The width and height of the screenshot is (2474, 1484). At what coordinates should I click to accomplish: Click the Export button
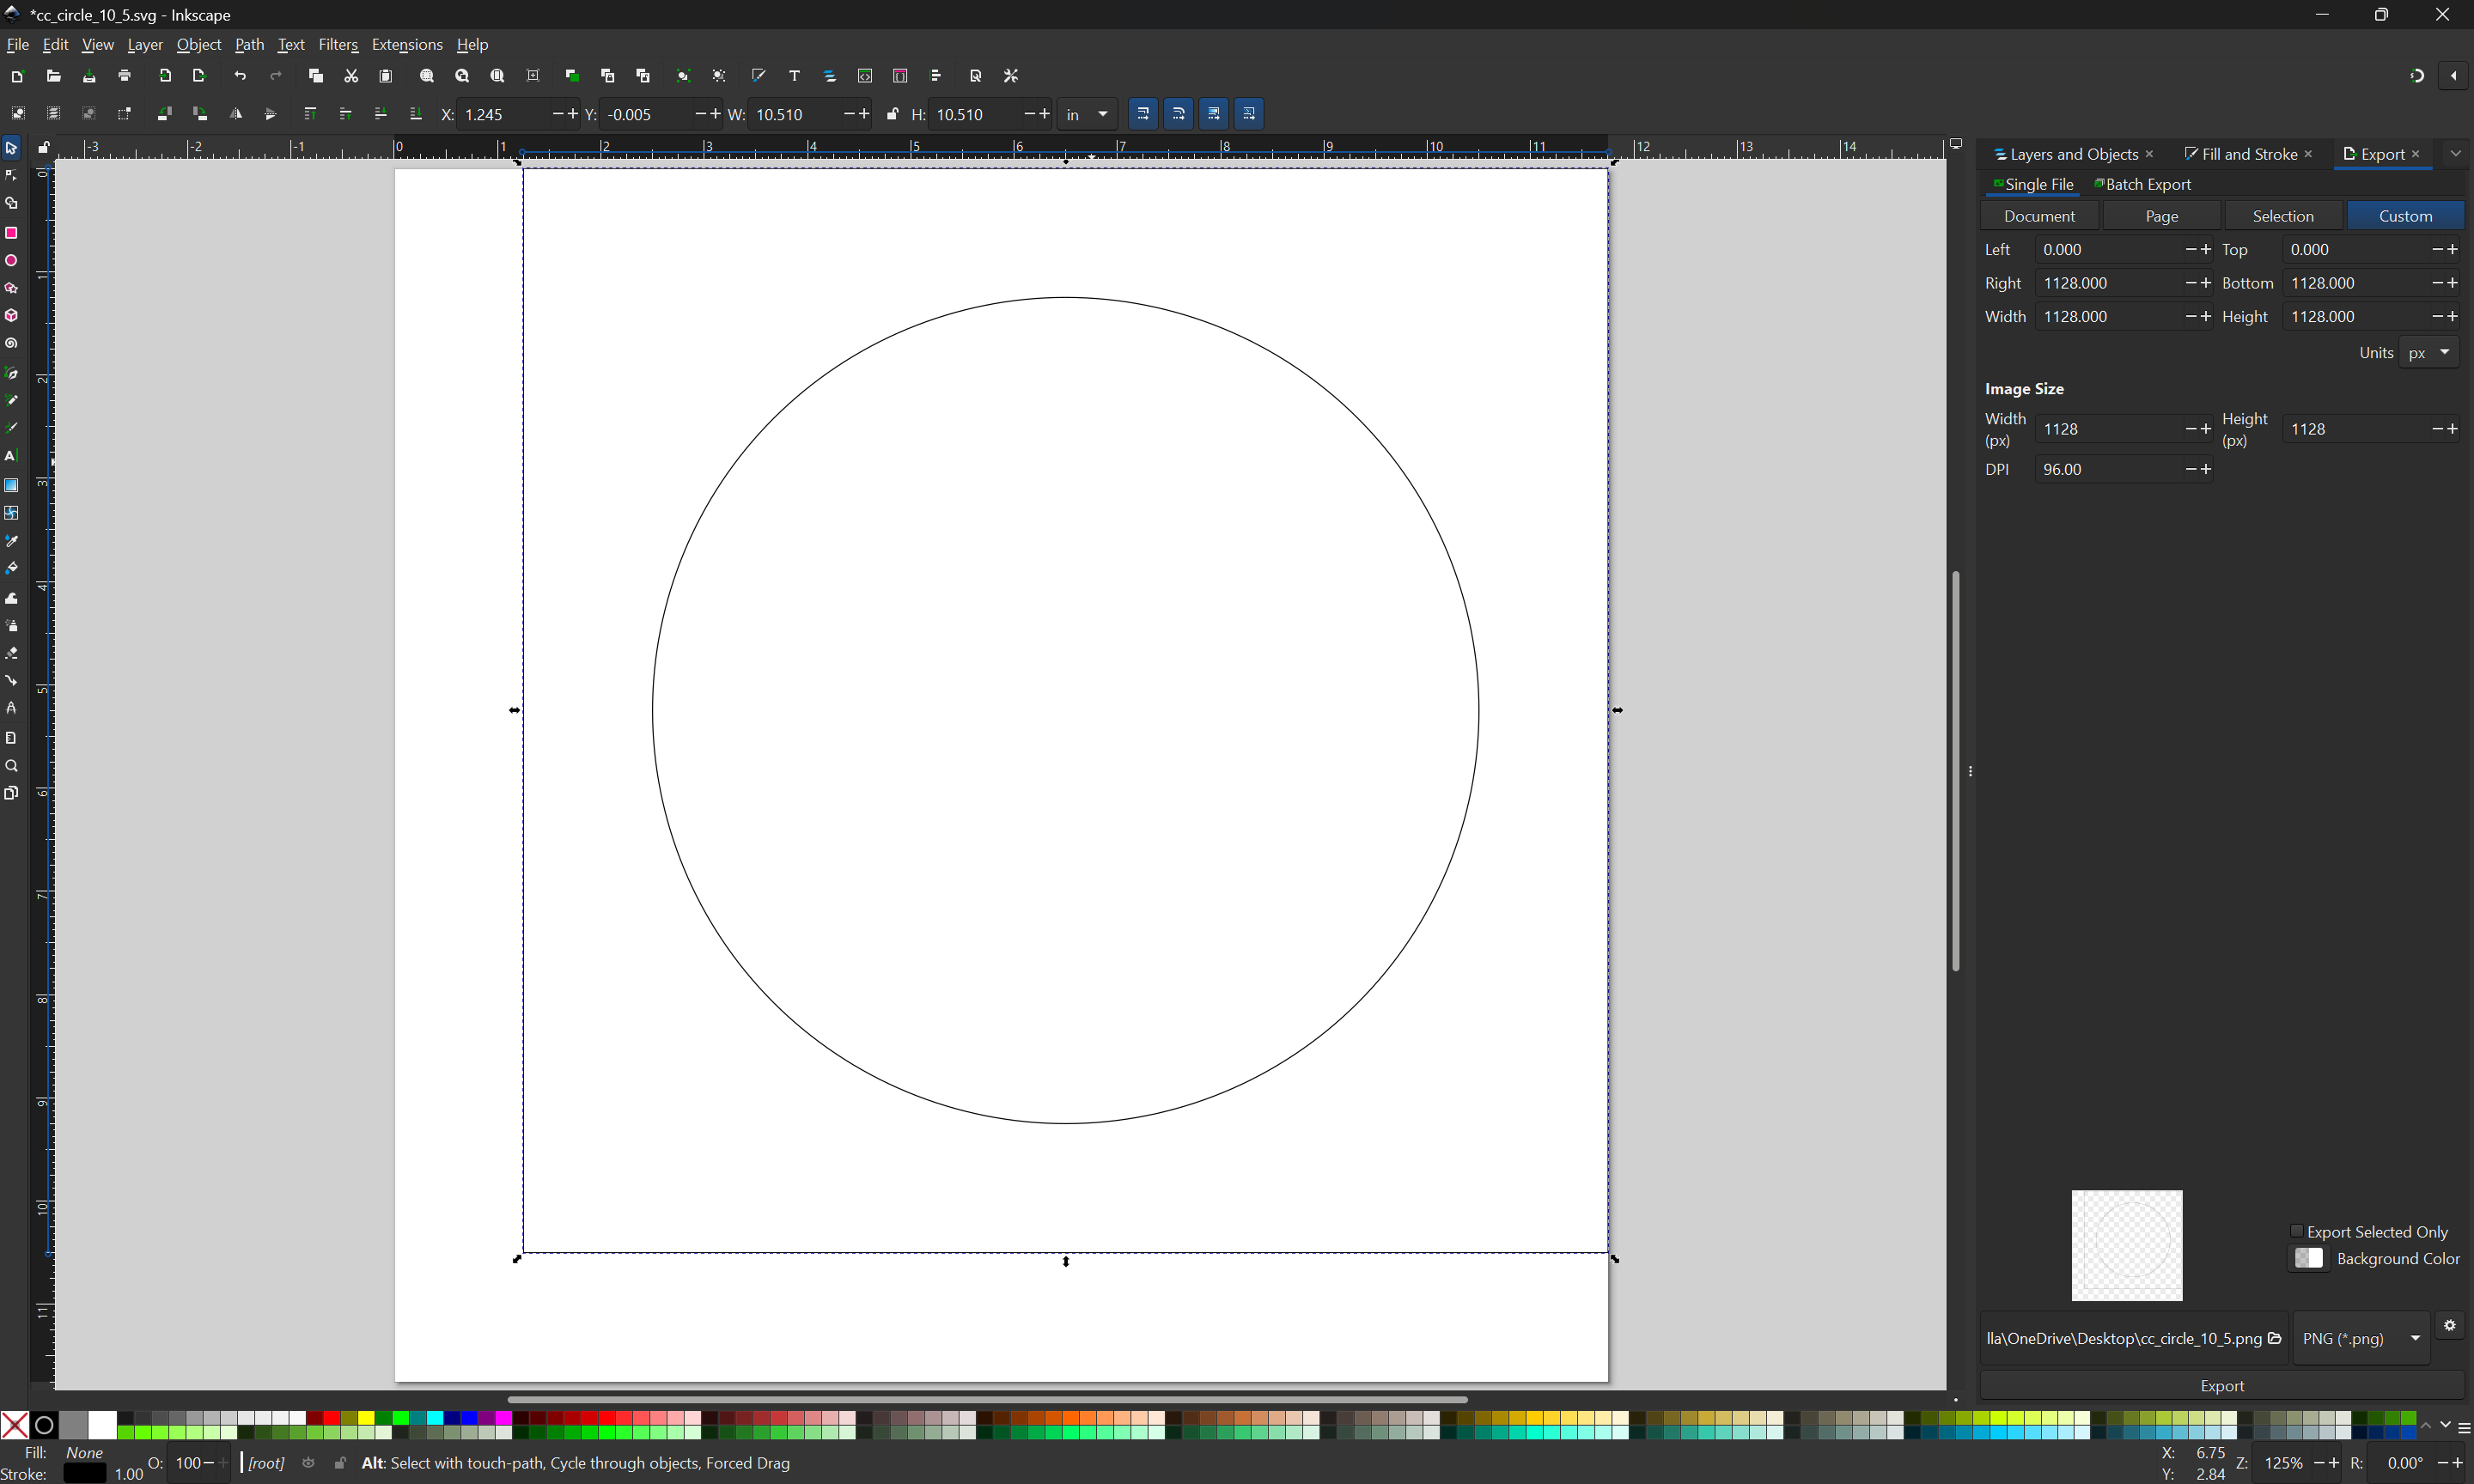pyautogui.click(x=2222, y=1385)
